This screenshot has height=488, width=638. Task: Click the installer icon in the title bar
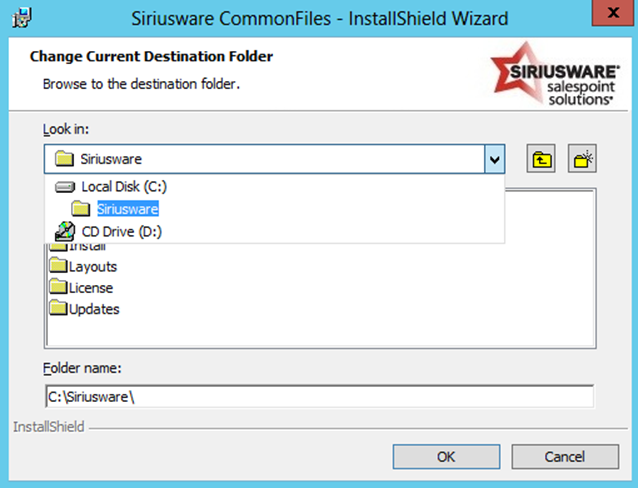[x=18, y=18]
